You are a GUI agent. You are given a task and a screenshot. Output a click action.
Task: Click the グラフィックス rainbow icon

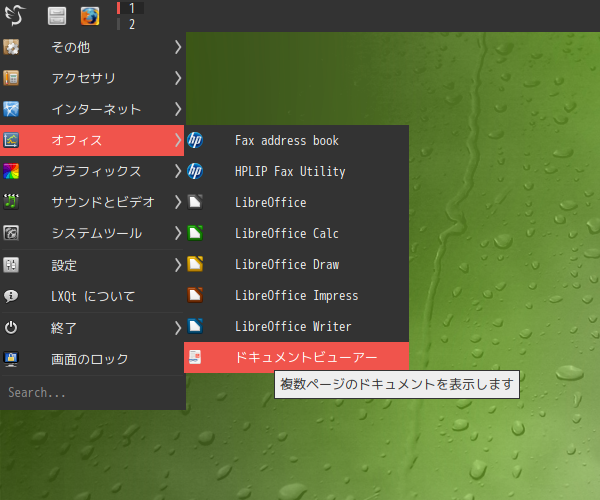11,171
